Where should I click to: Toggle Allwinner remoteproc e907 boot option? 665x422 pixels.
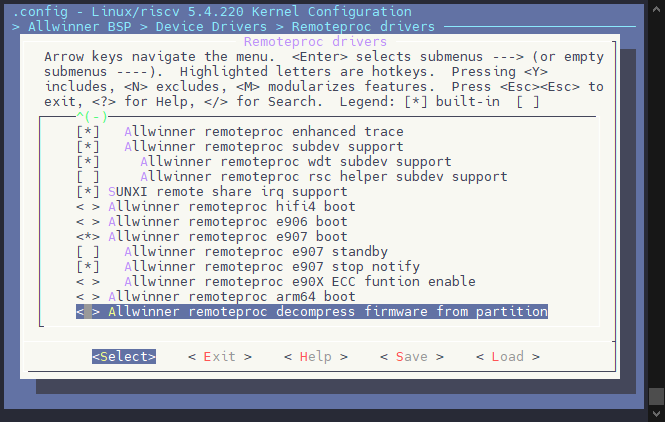coord(88,237)
